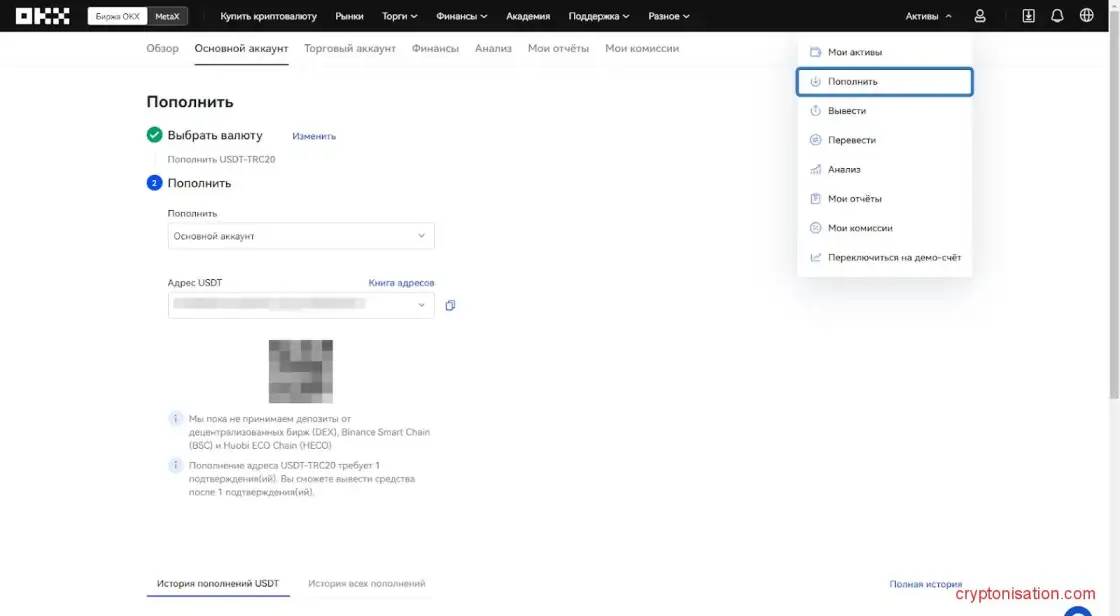Select История всех пополнений tab
Viewport: 1120px width, 616px height.
click(x=366, y=584)
